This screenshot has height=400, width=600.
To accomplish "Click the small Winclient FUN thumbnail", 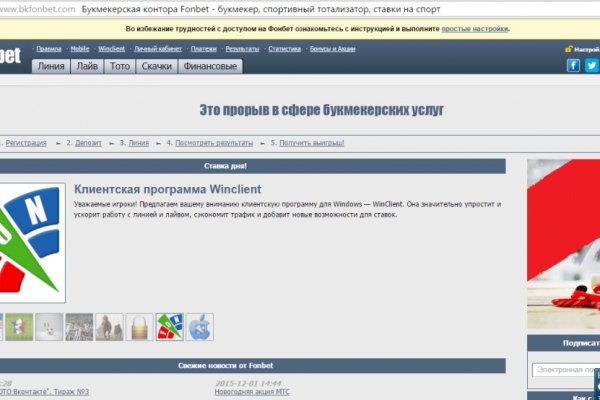I will (170, 327).
